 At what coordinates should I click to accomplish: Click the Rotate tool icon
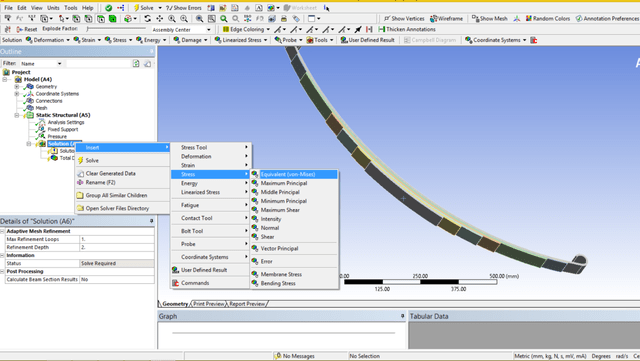147,18
